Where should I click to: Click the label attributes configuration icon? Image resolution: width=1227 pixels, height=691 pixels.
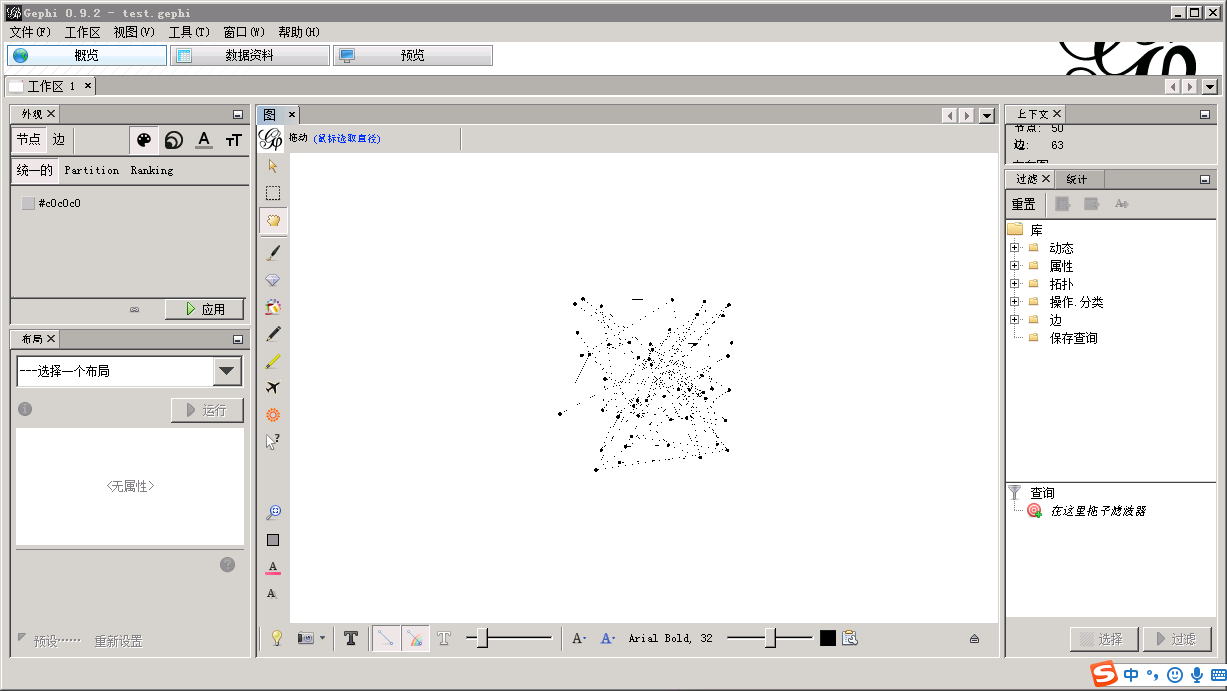pyautogui.click(x=850, y=638)
